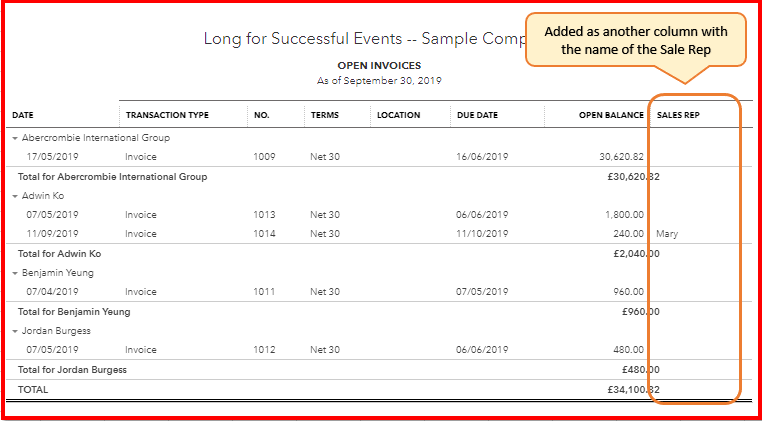Collapse the Jordan Burgess group
This screenshot has width=762, height=421.
point(14,331)
